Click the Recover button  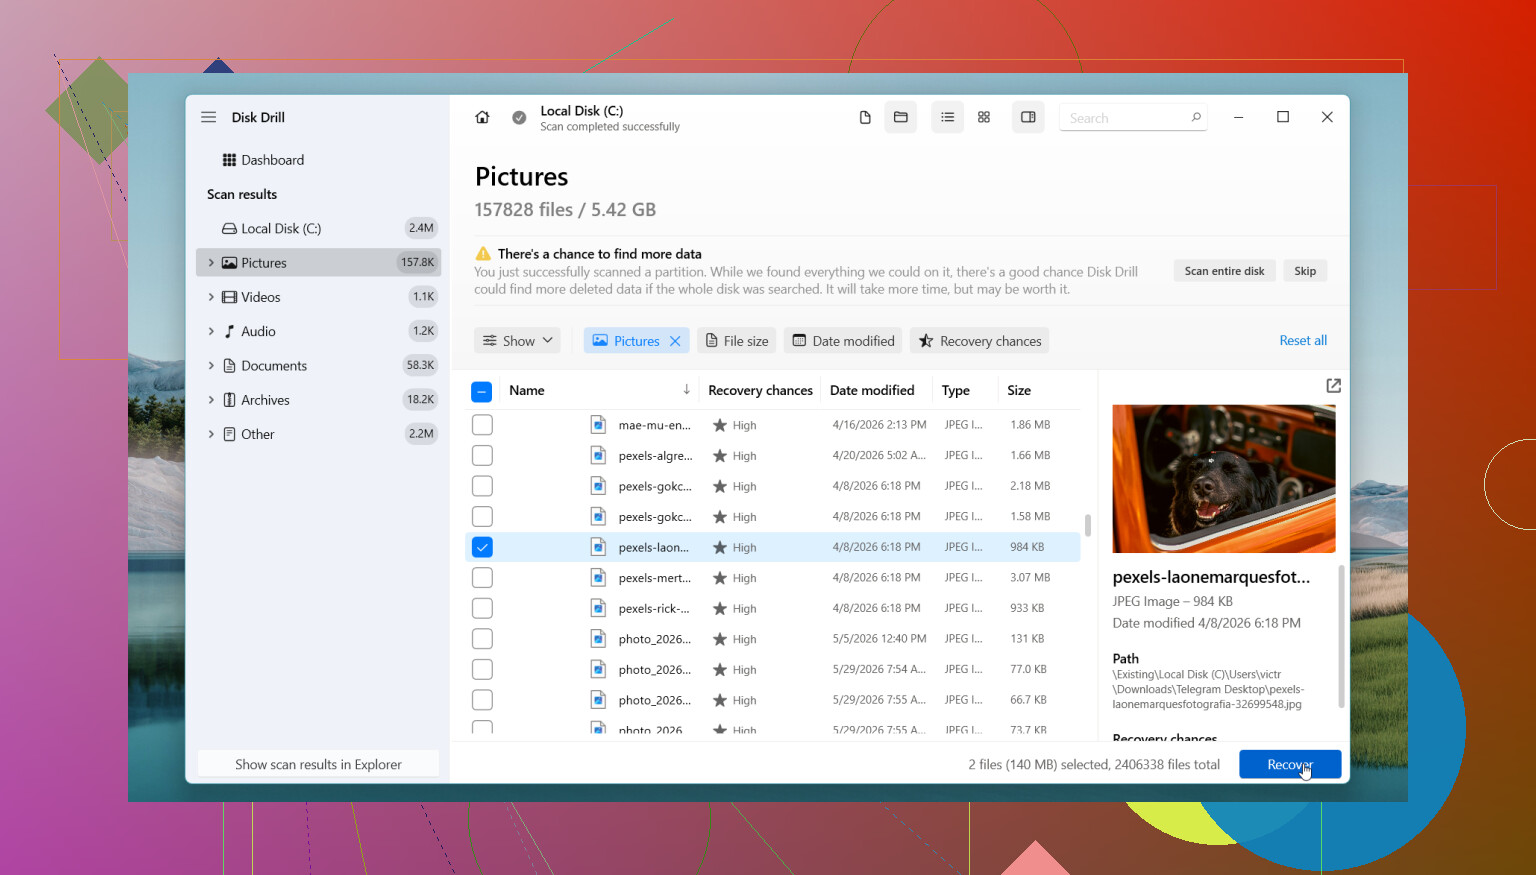[x=1290, y=765]
